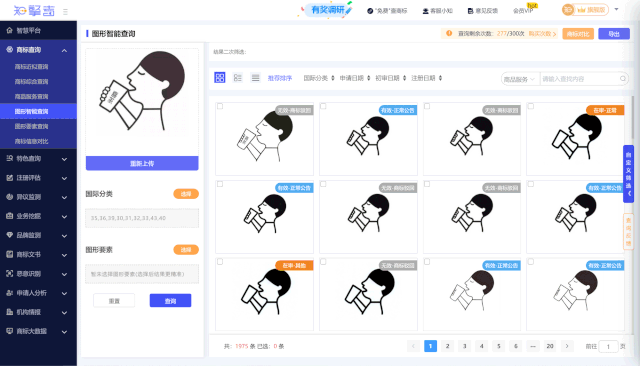The height and width of the screenshot is (366, 640).
Task: Click the 特色查询 sidebar icon
Action: click(x=9, y=158)
